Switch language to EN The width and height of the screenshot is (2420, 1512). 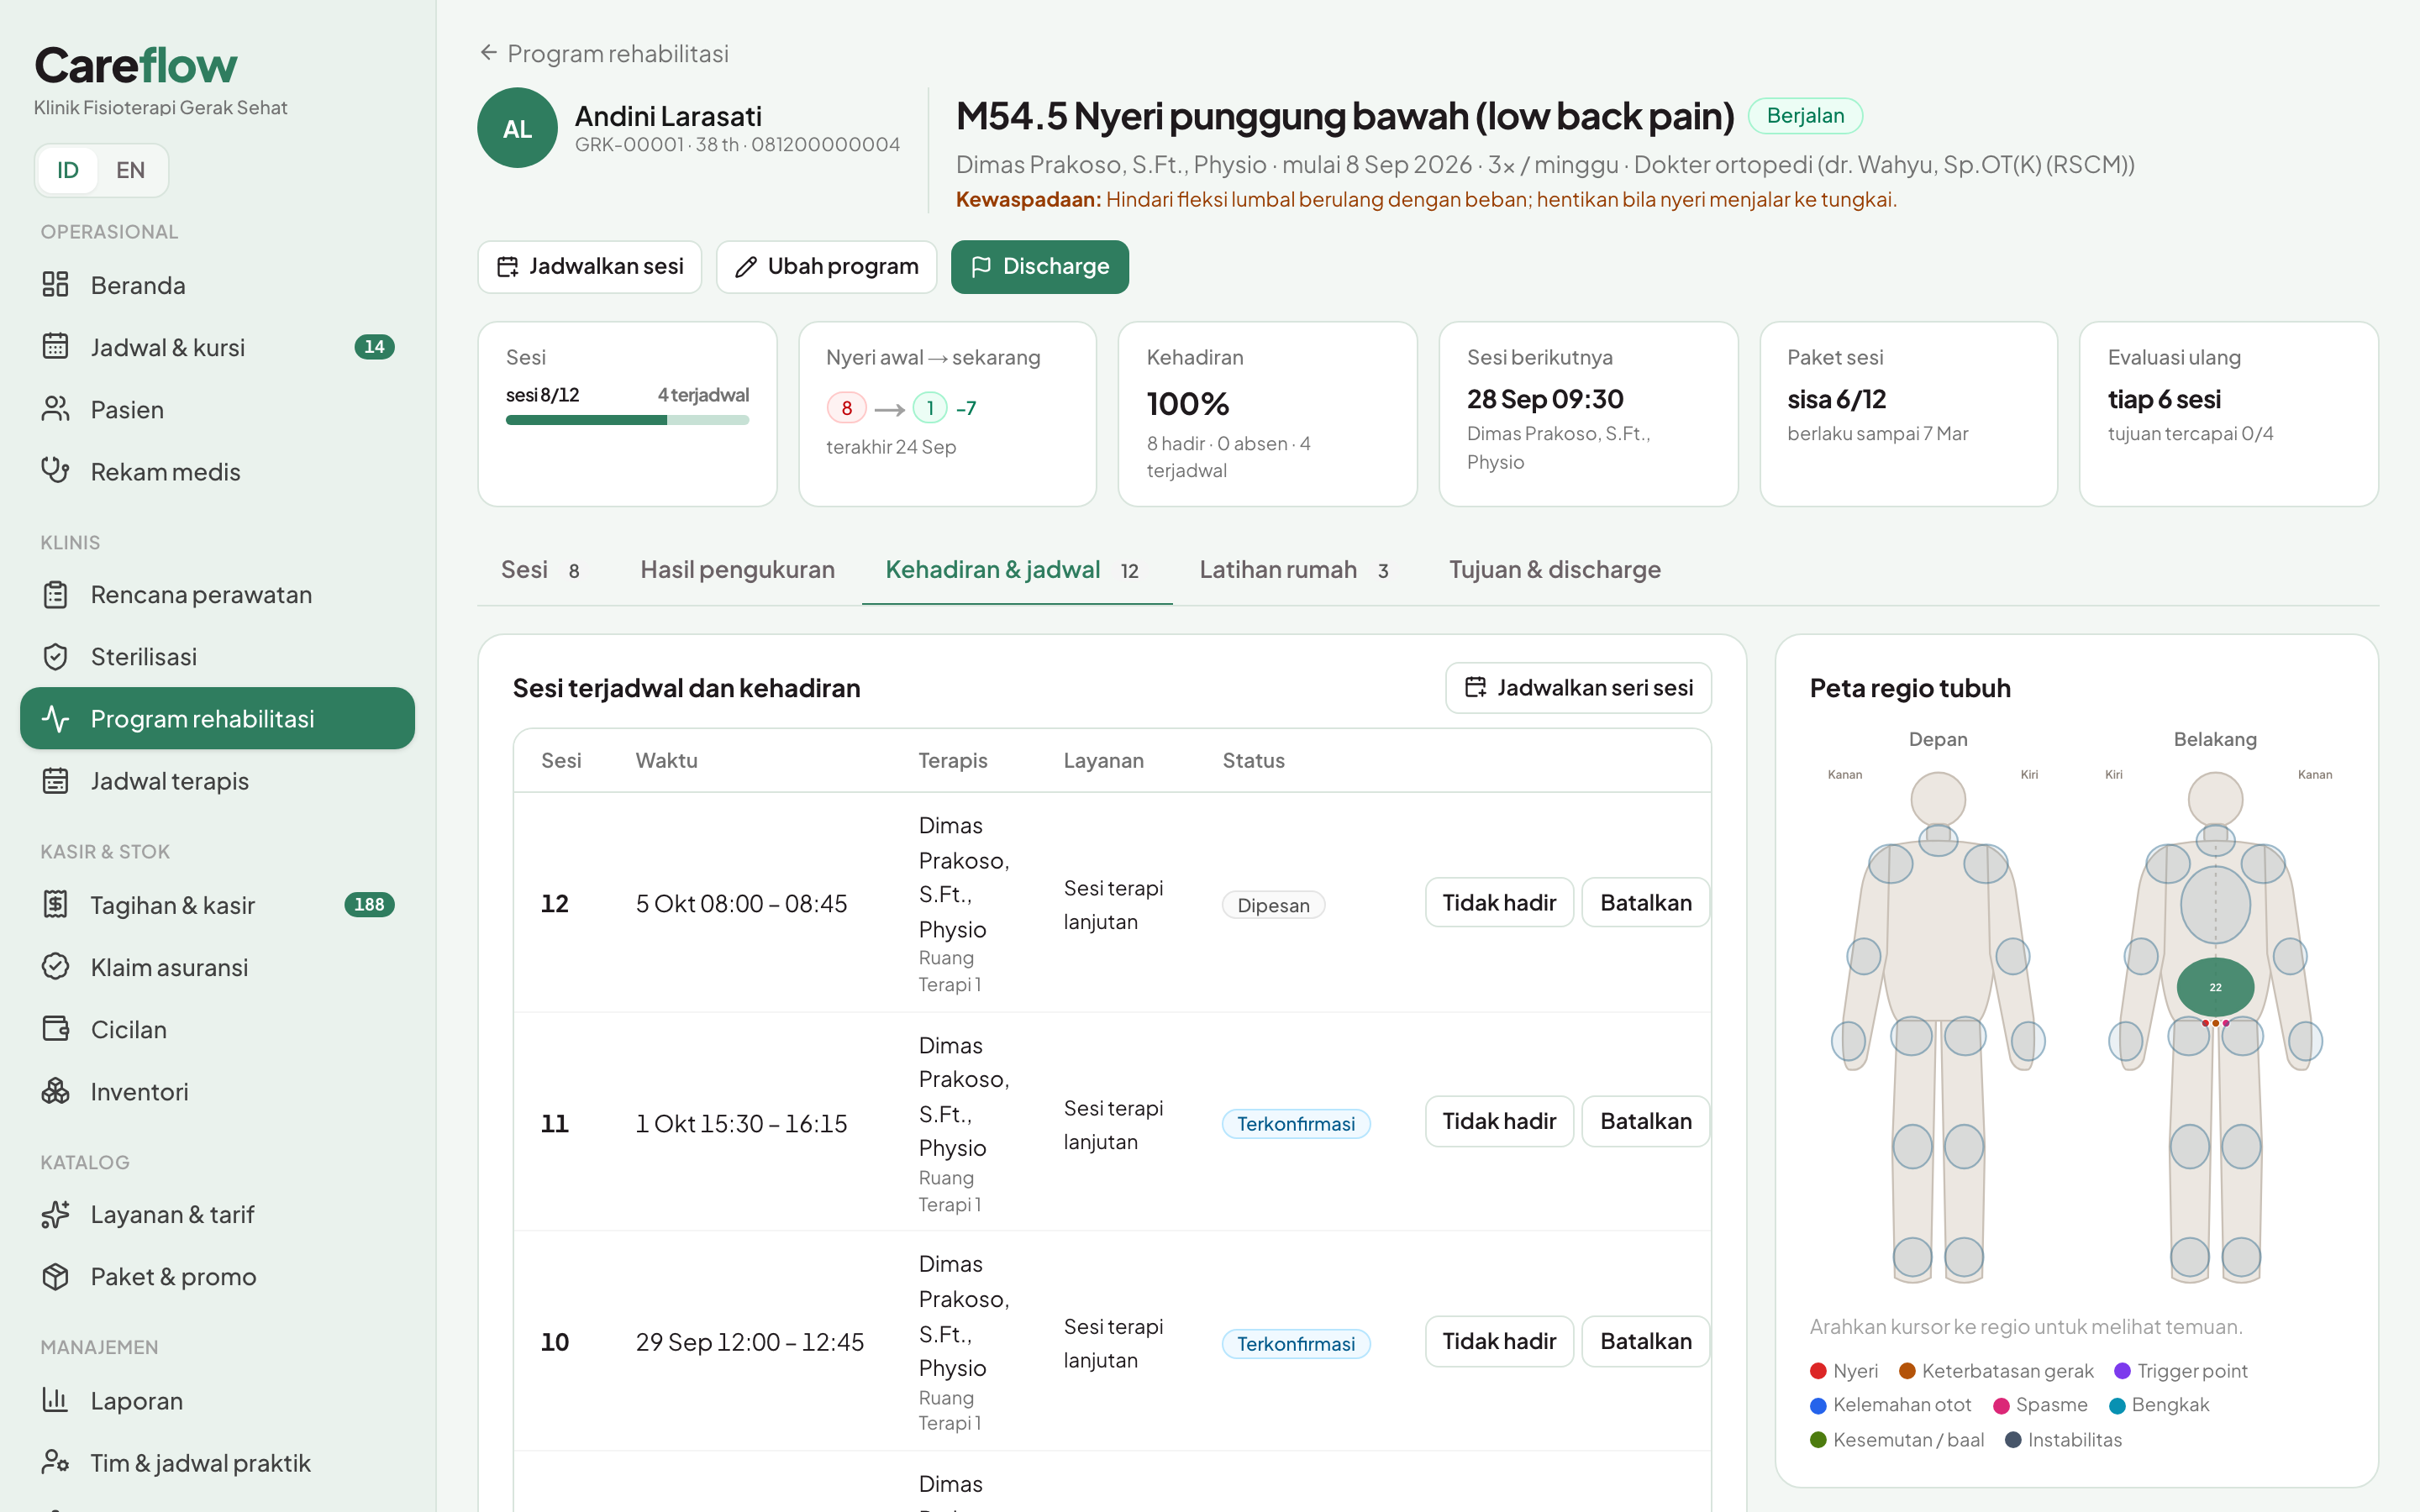[x=130, y=170]
